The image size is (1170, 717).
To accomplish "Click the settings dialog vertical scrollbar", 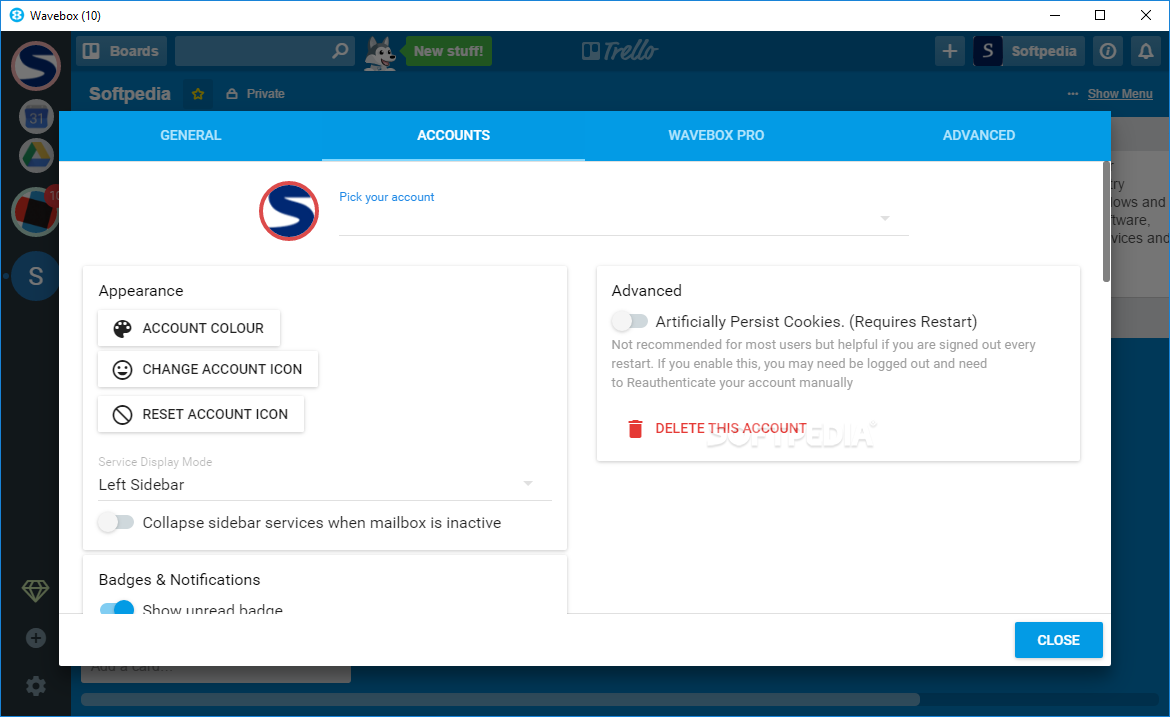I will coord(1106,222).
